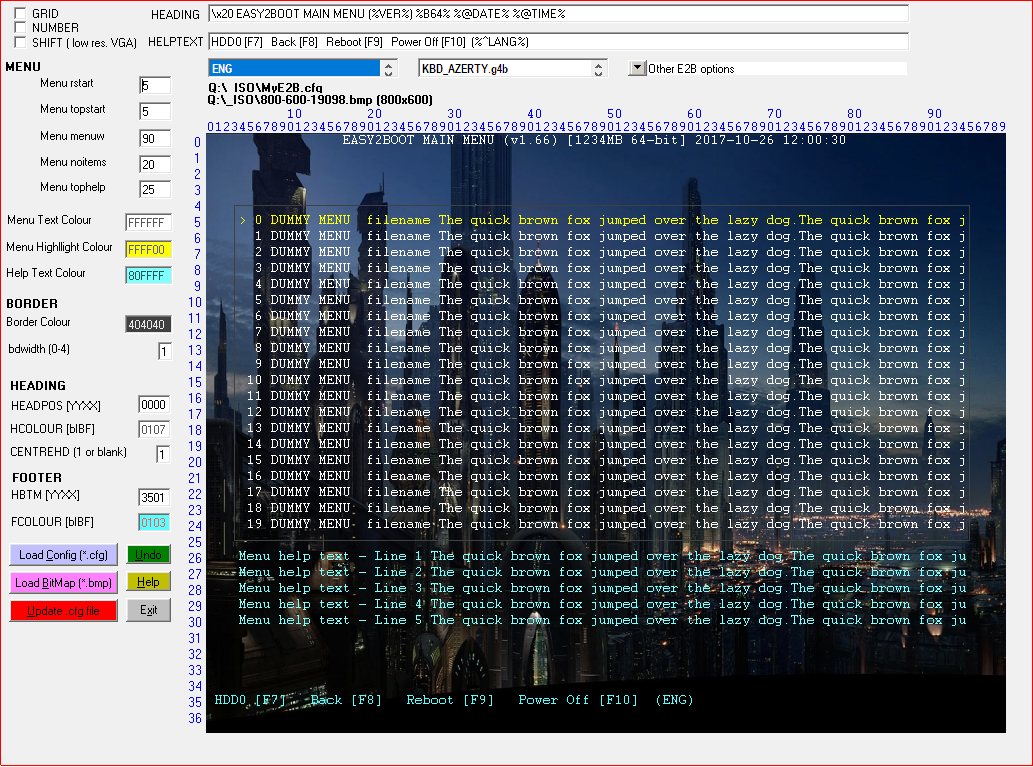Toggle the NUMBER checkbox
Viewport: 1033px width, 767px height.
pyautogui.click(x=20, y=28)
